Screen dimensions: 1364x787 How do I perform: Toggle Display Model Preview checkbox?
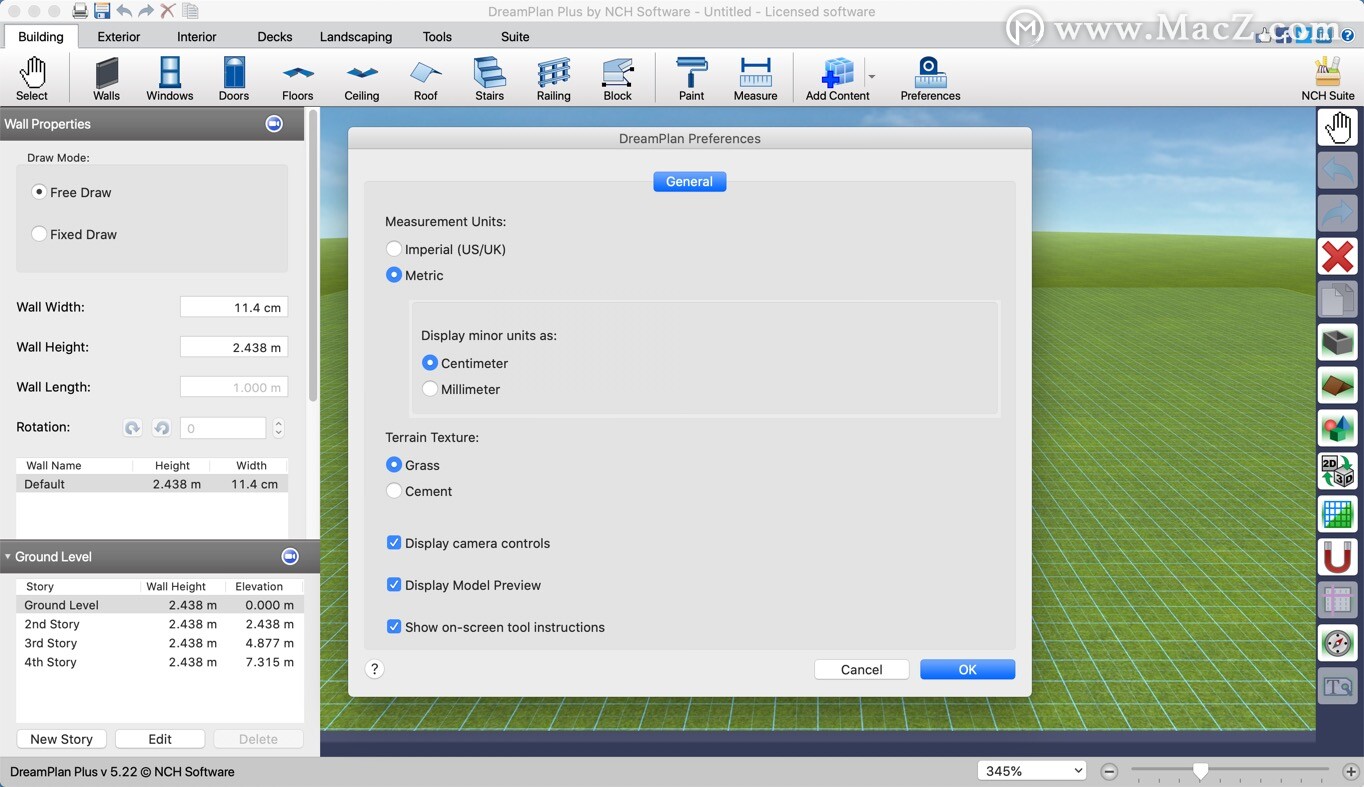(x=394, y=585)
